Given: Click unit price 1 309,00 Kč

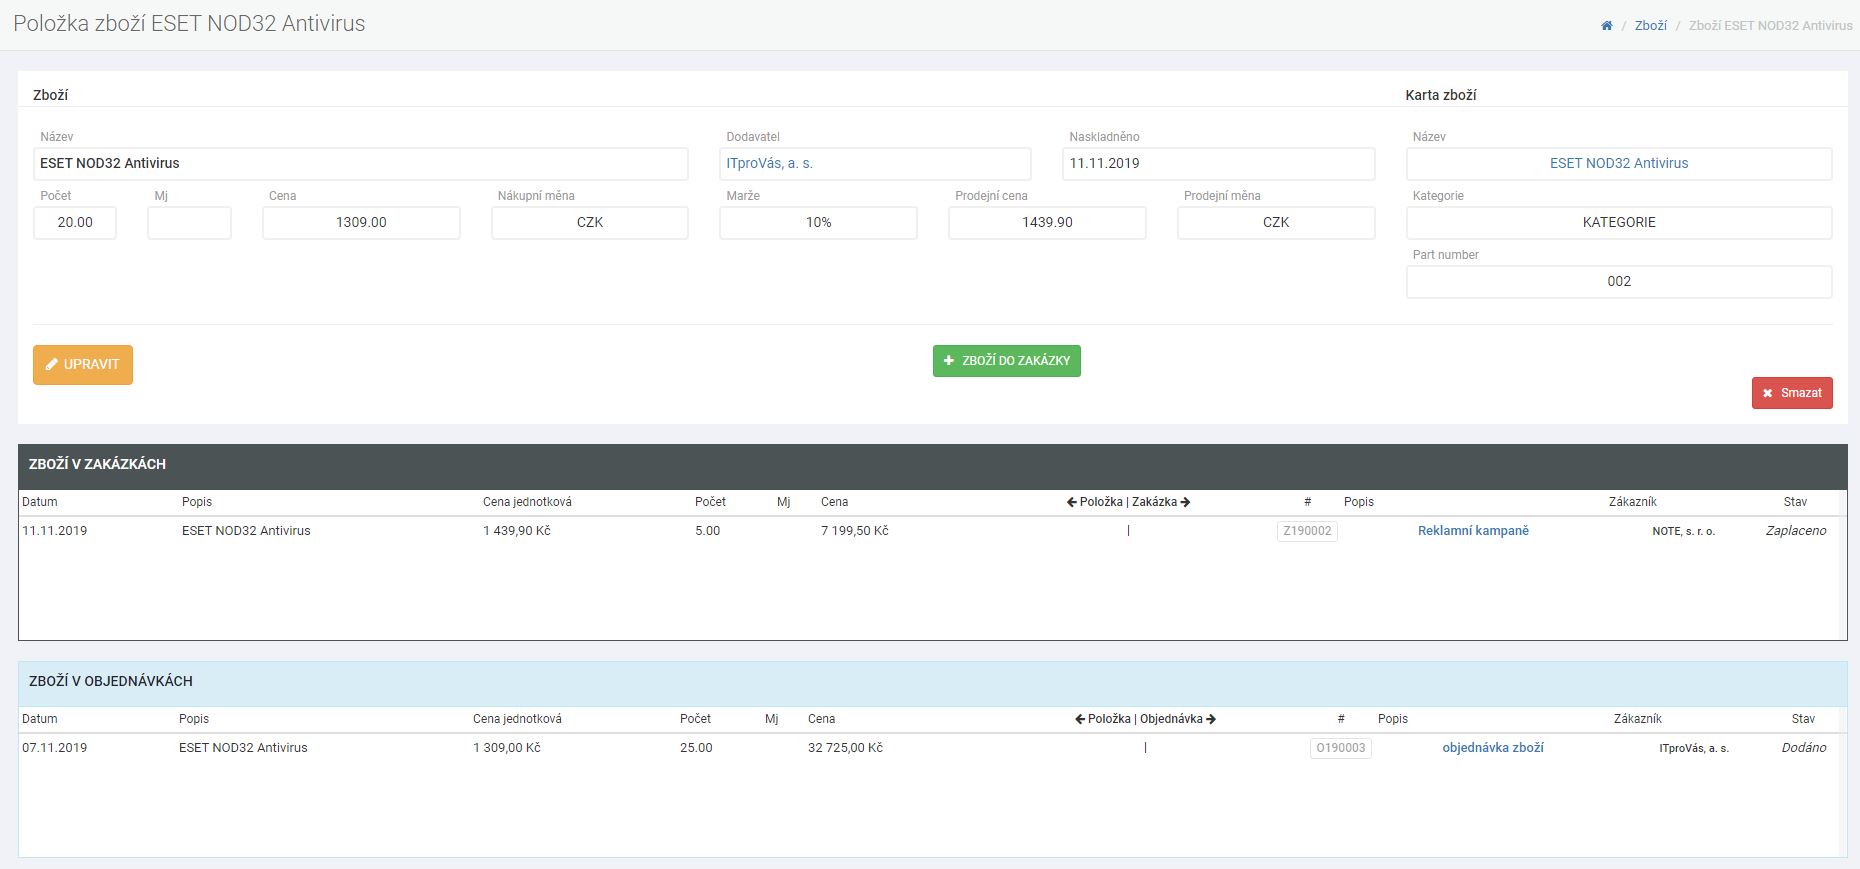Looking at the screenshot, I should (x=507, y=748).
